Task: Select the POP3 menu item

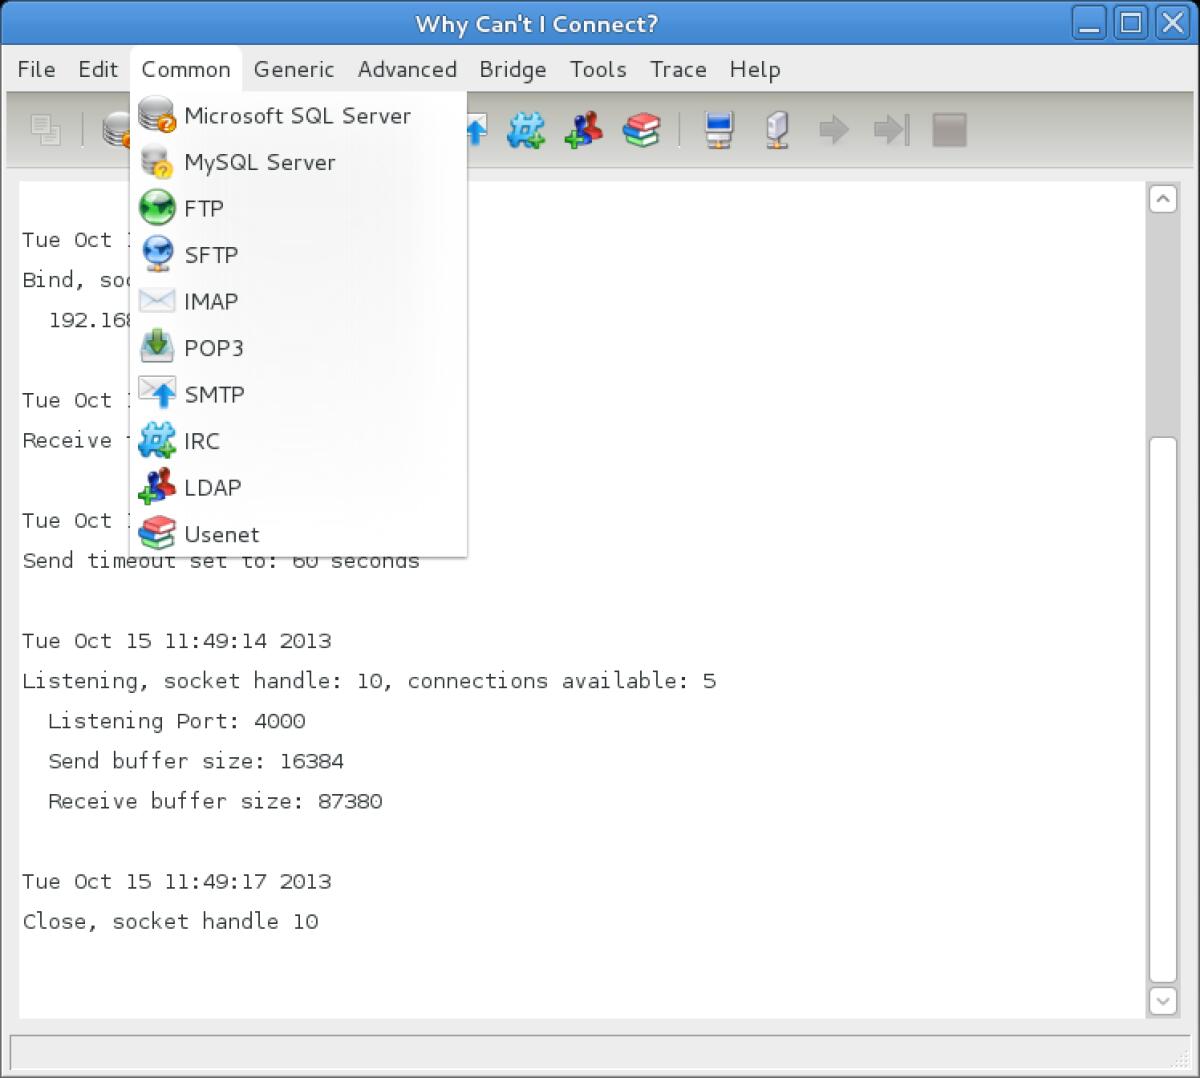Action: (x=213, y=348)
